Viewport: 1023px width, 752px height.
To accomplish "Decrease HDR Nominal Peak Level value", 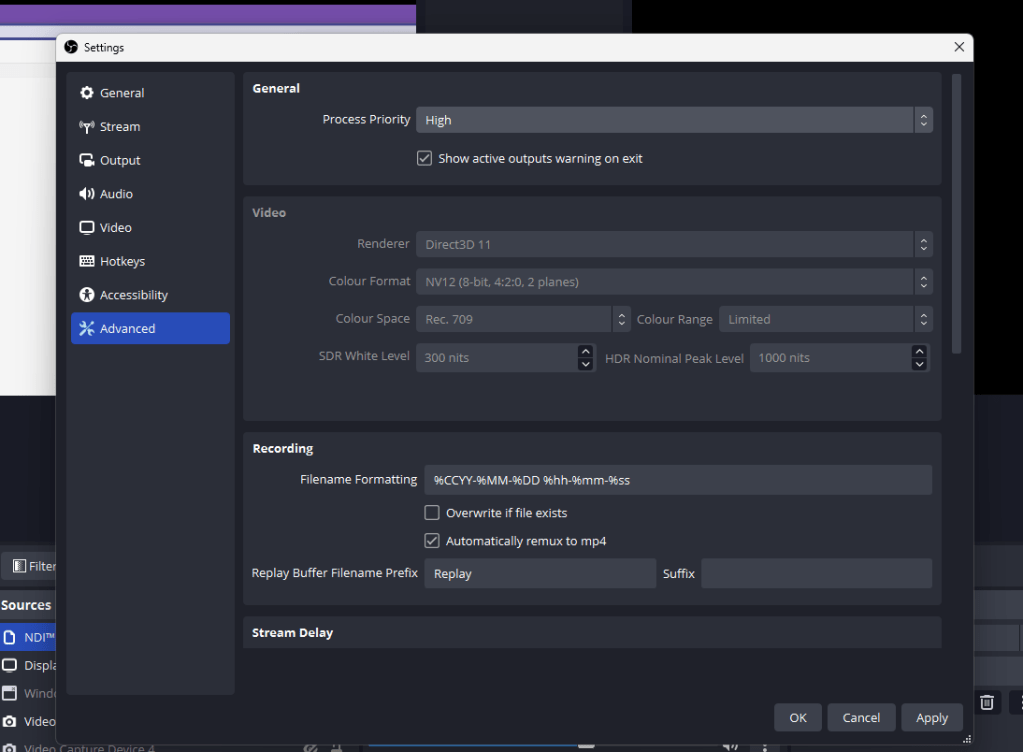I will (919, 365).
